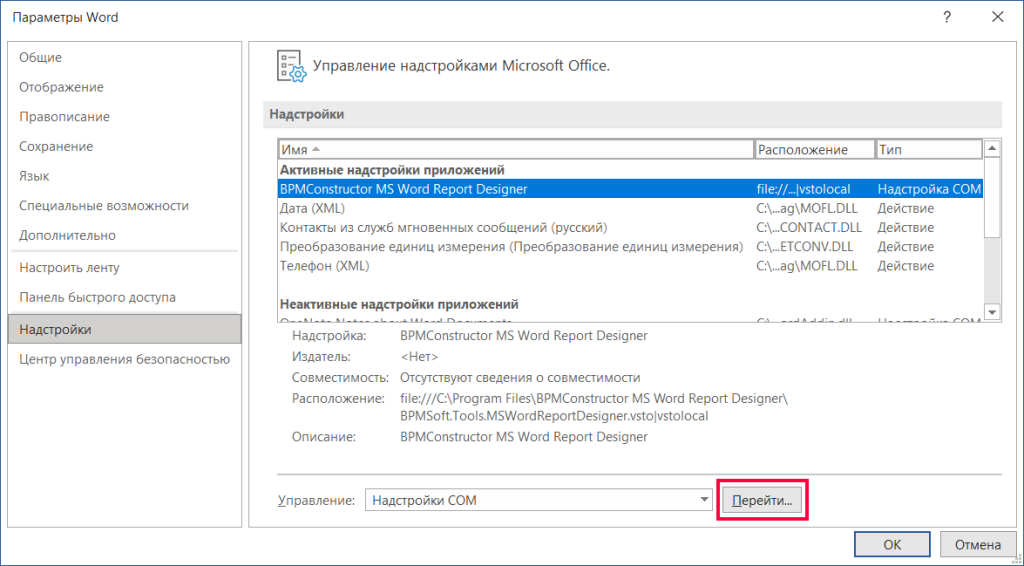
Task: Click the Help question mark icon
Action: click(946, 17)
